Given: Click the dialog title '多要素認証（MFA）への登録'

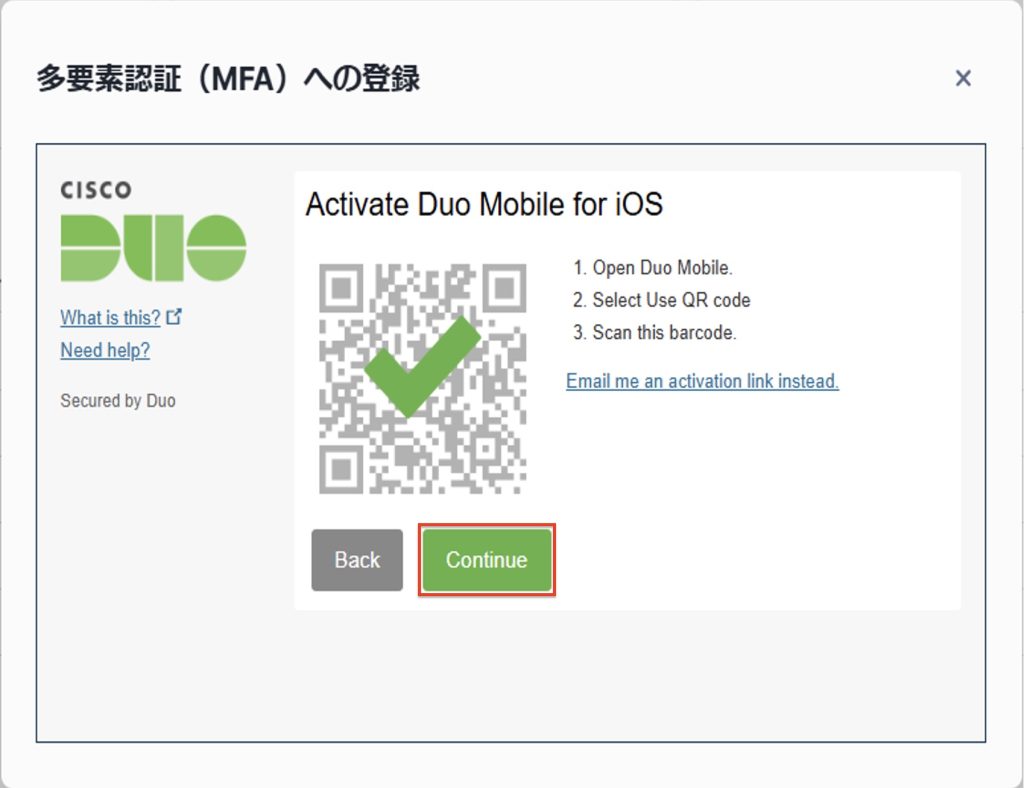Looking at the screenshot, I should [228, 79].
